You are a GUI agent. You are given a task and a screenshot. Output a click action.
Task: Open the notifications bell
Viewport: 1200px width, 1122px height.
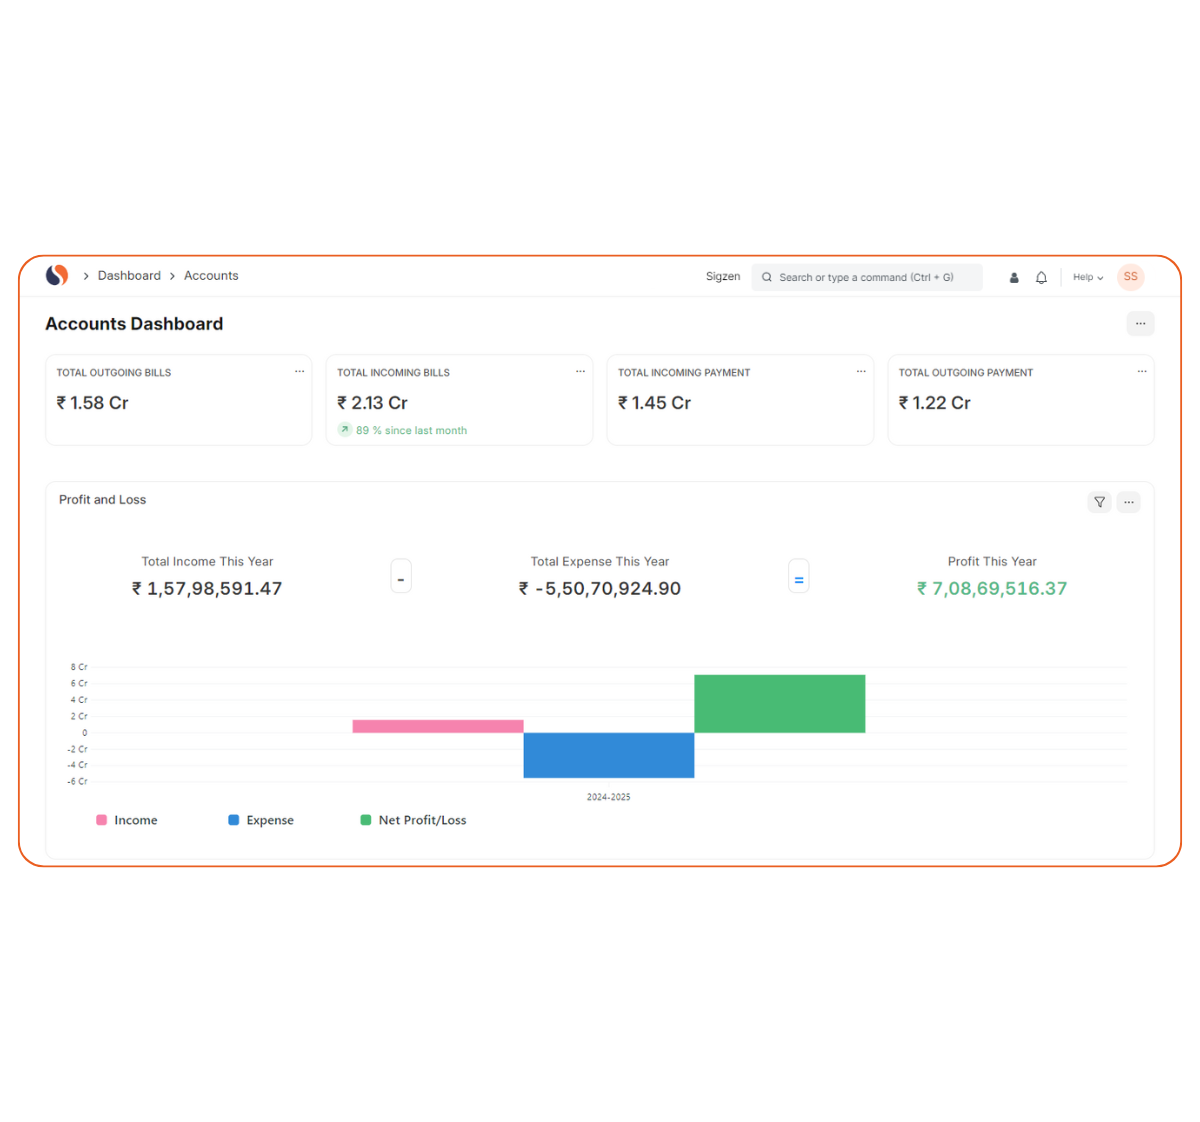[x=1041, y=278]
